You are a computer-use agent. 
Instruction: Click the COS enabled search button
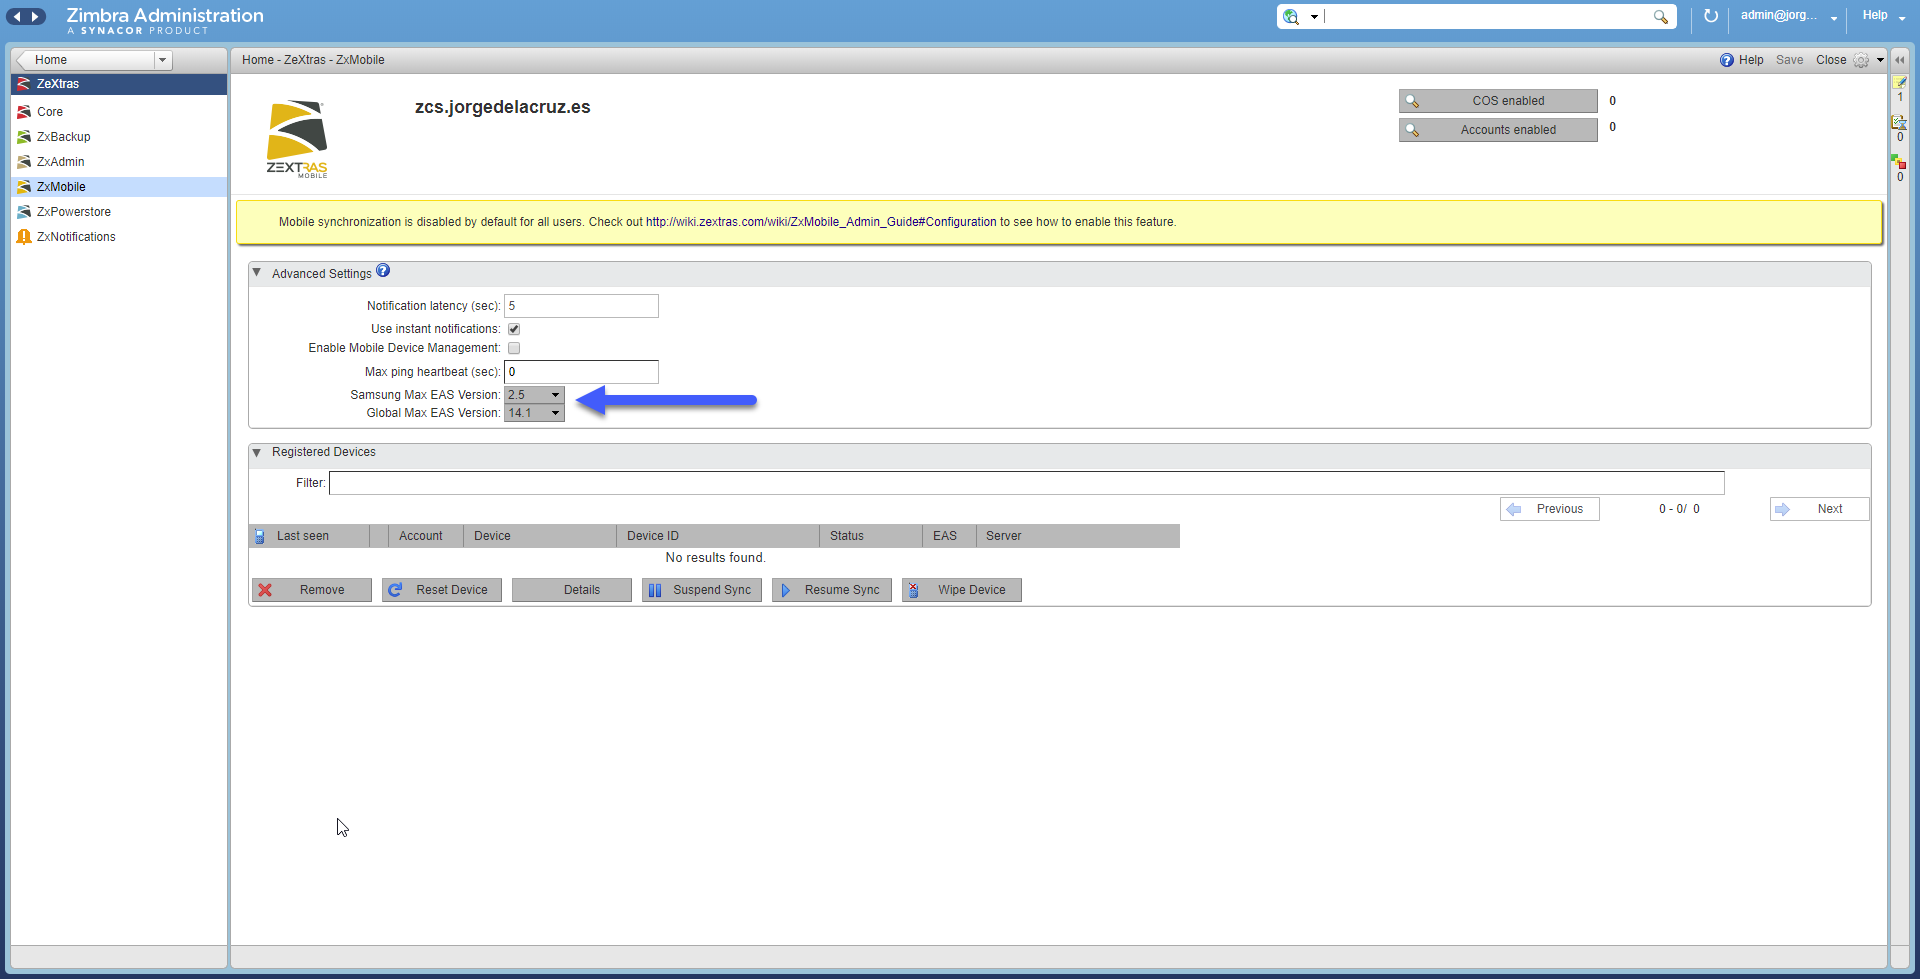[x=1498, y=101]
